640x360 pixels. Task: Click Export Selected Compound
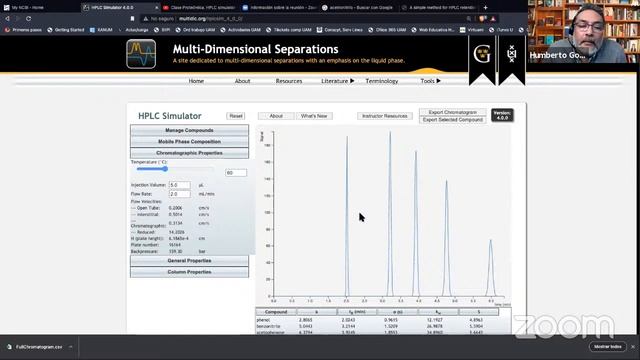tap(452, 120)
